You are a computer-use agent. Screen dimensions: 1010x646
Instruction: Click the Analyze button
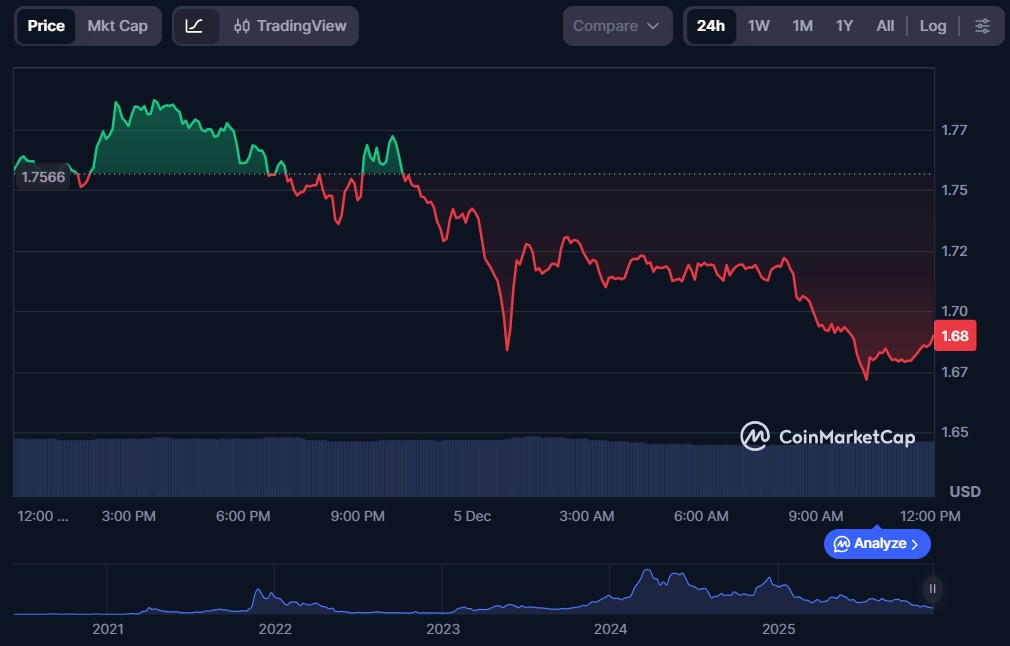coord(877,544)
